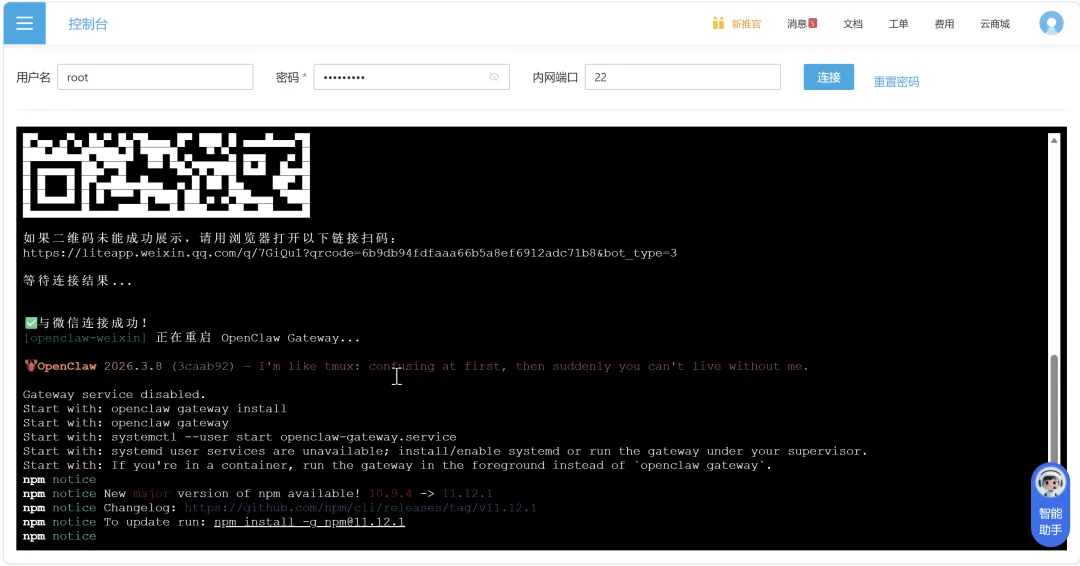Viewport: 1080px width, 566px height.
Task: Click the user avatar icon
Action: (1051, 23)
